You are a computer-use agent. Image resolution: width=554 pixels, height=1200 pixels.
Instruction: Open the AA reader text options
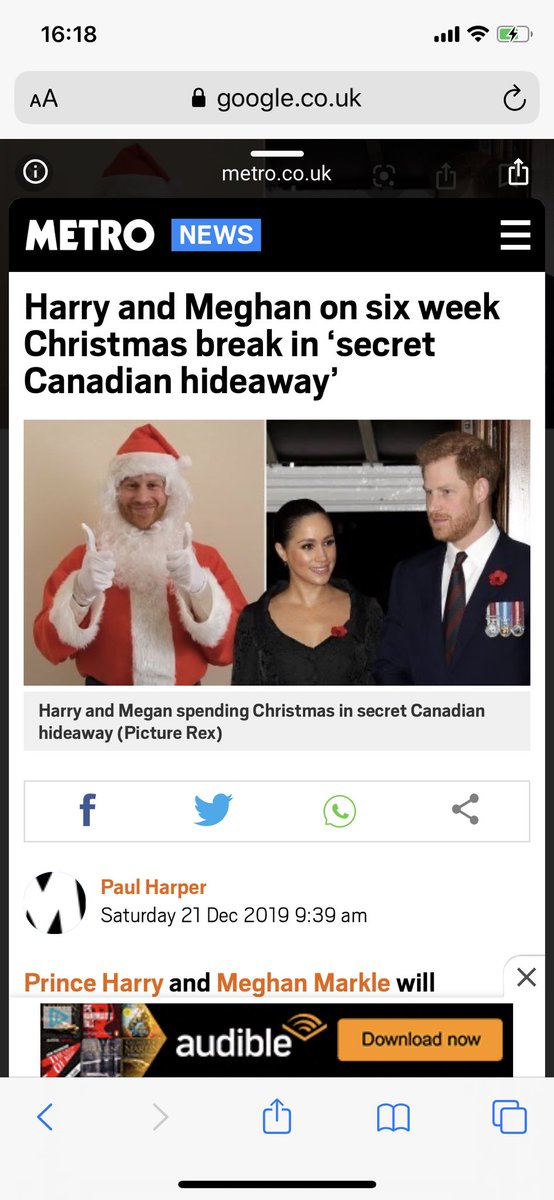(x=44, y=99)
